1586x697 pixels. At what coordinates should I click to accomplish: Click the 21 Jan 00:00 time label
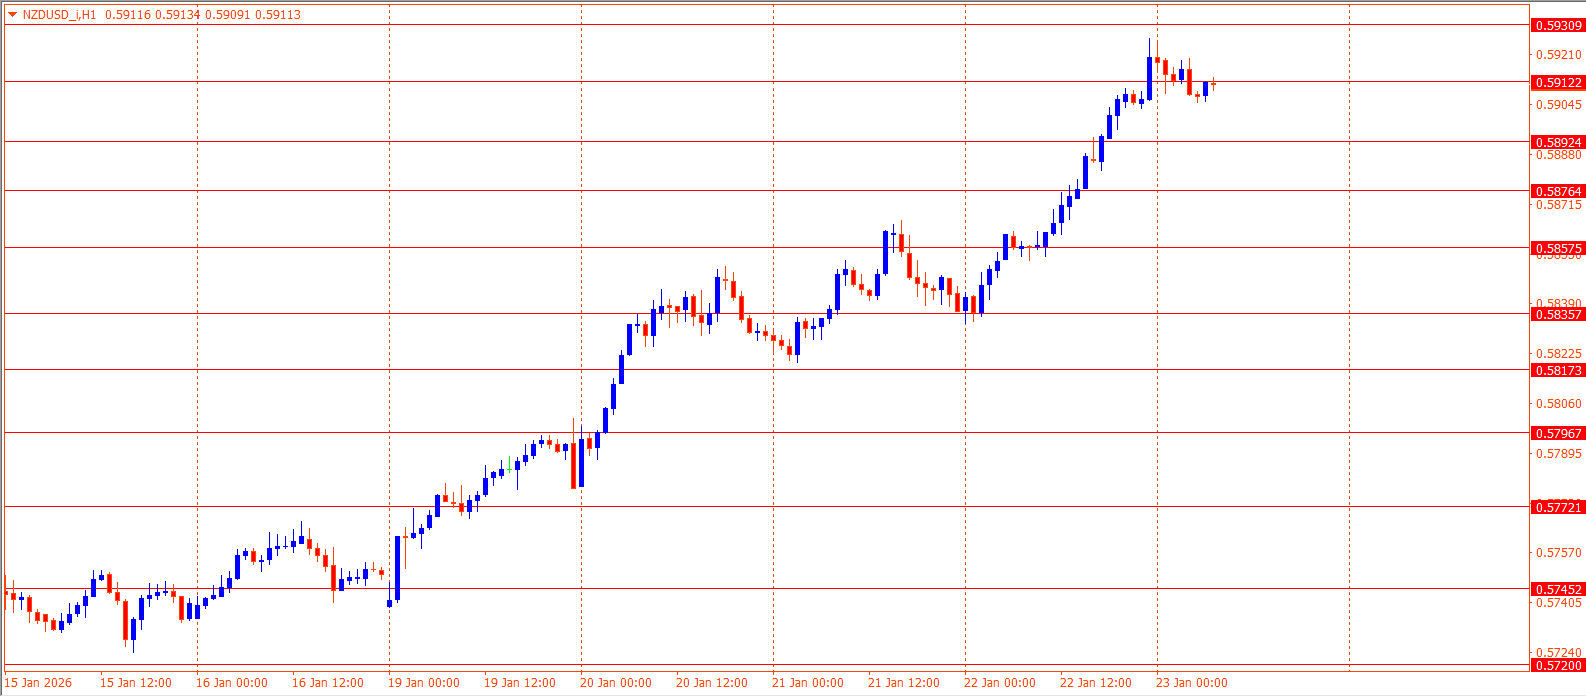click(x=808, y=683)
